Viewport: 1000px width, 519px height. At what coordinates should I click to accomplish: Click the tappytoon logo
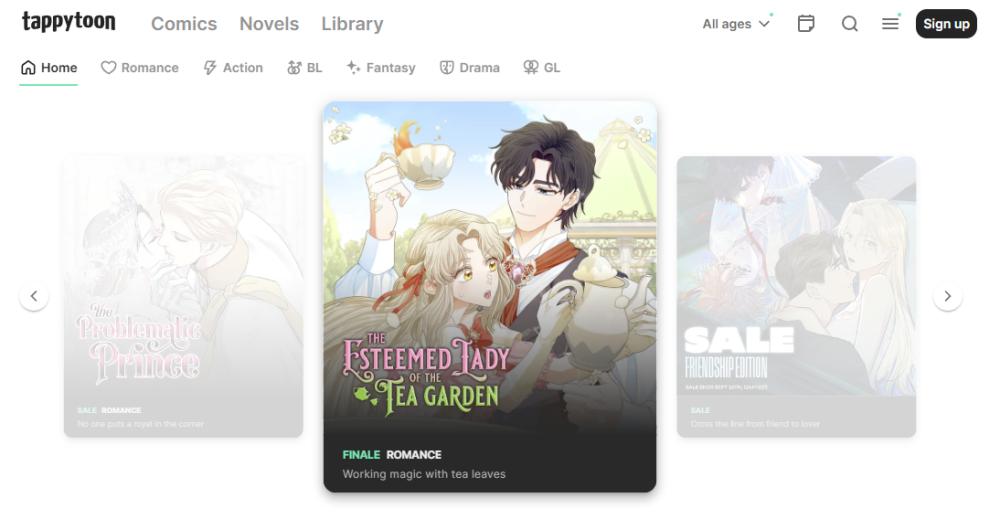click(69, 22)
